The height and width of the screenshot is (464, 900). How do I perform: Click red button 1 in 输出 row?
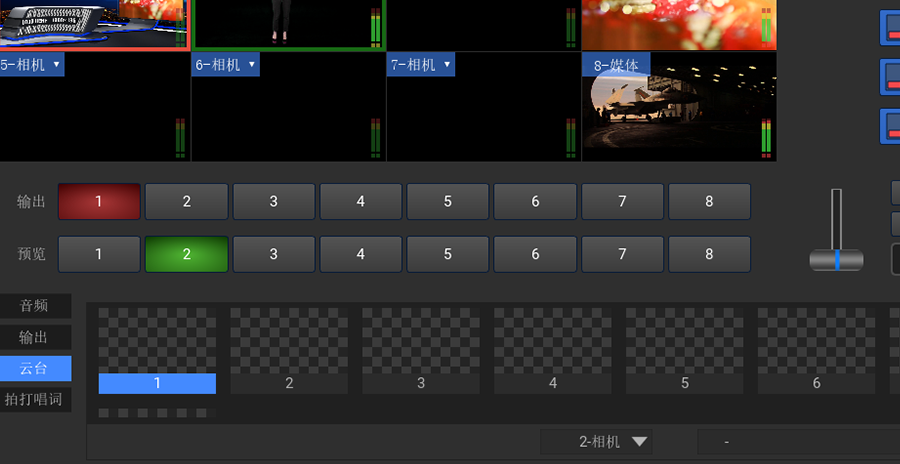(99, 202)
